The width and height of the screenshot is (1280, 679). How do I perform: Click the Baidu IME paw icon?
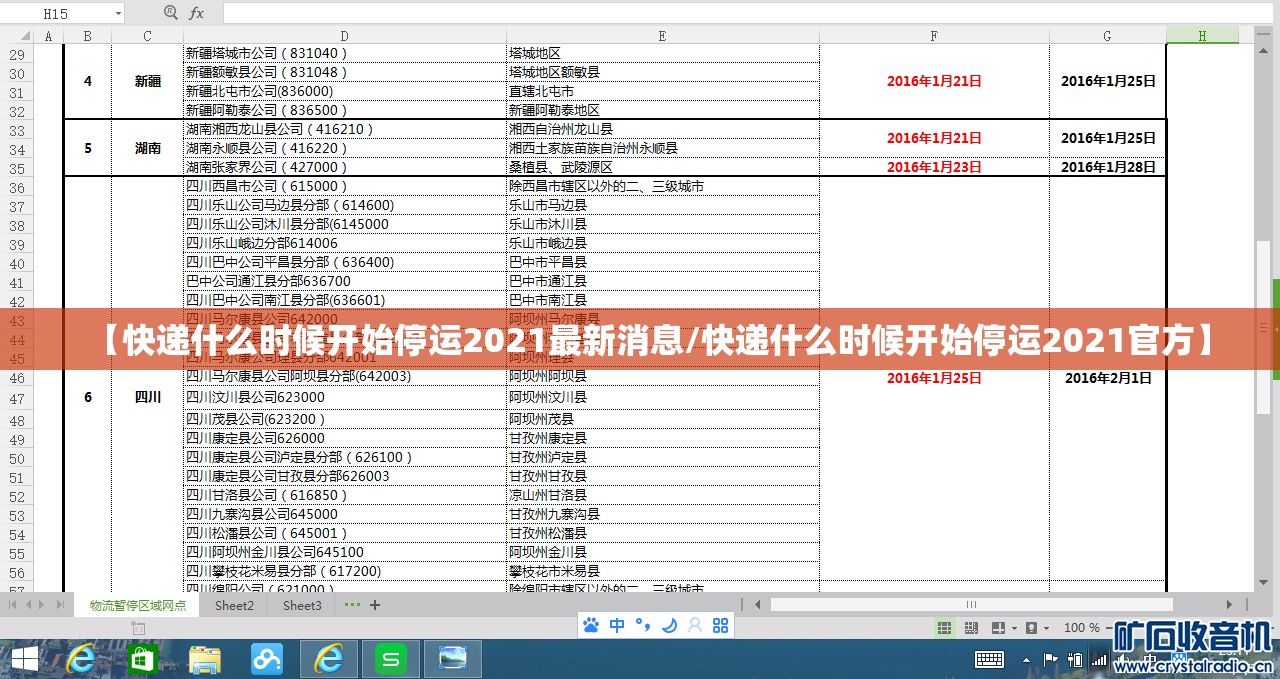[591, 626]
